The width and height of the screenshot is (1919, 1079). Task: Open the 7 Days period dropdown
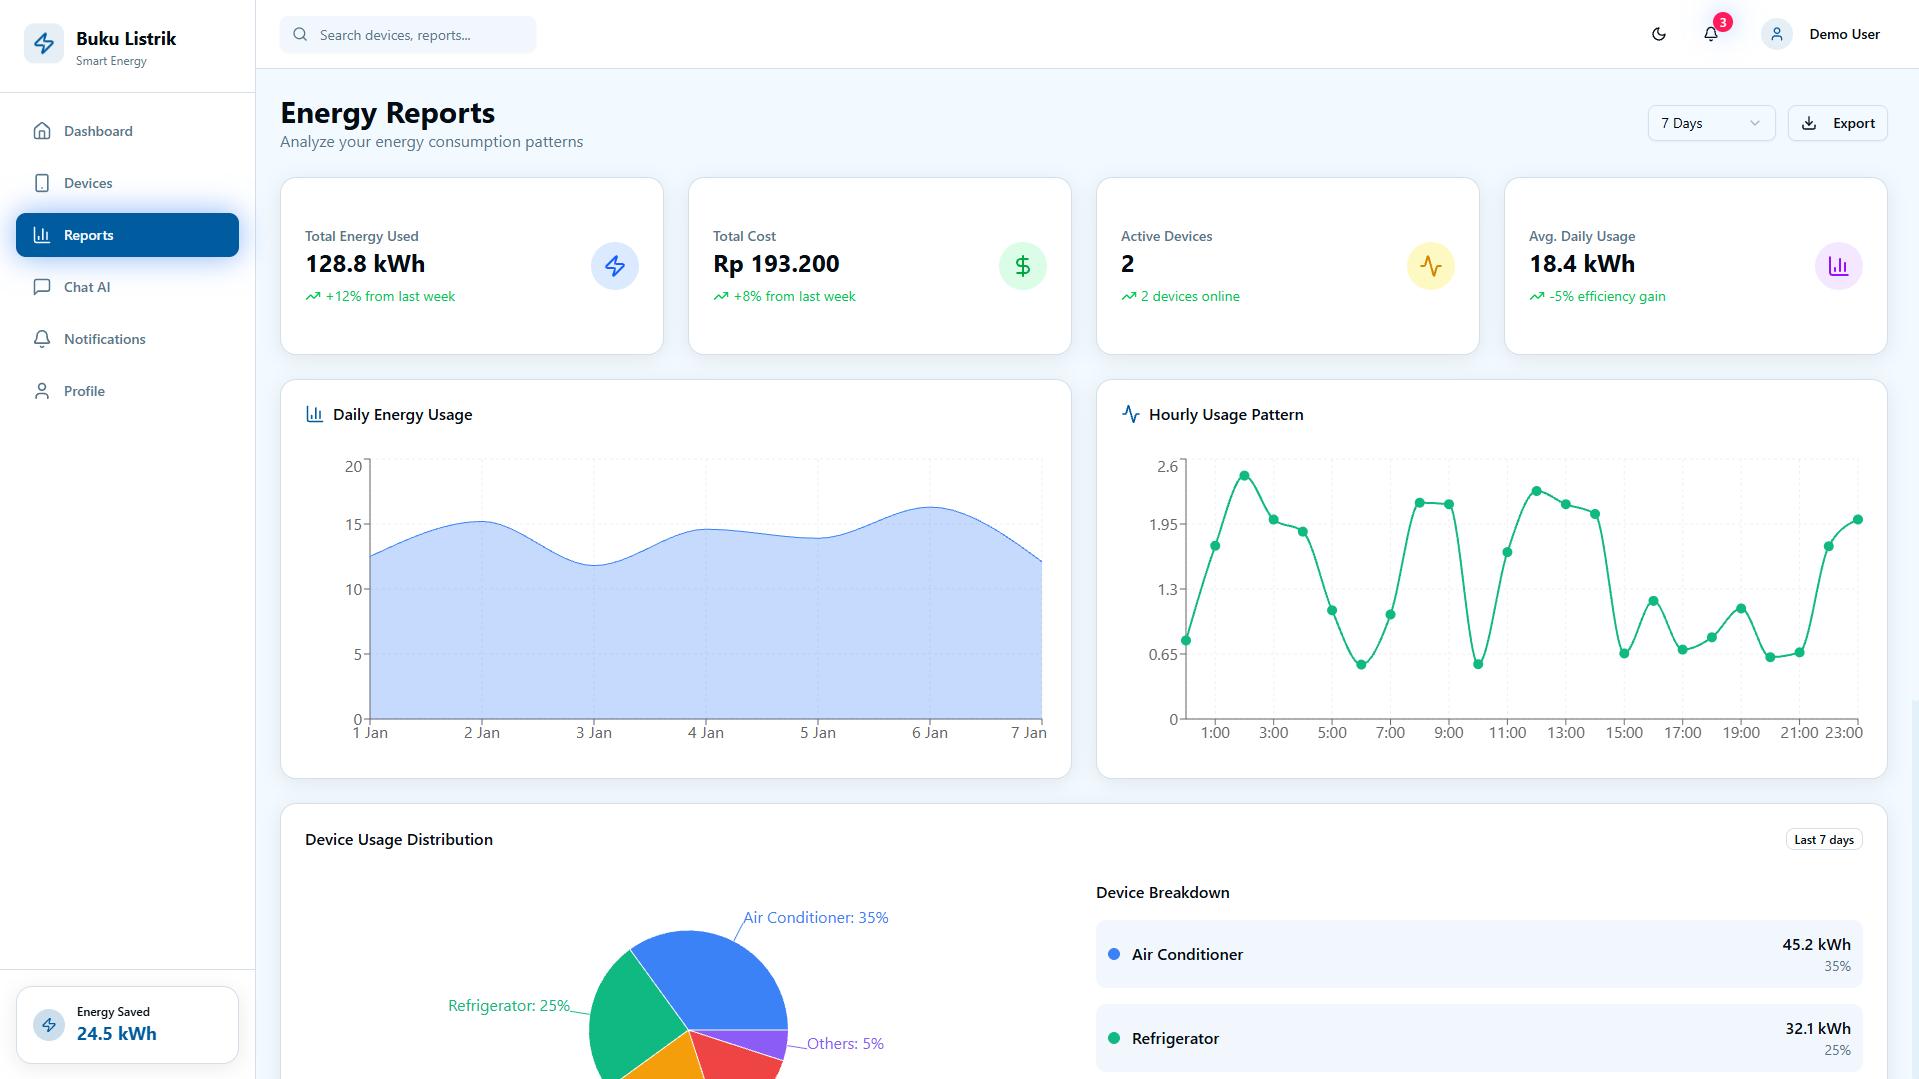(1711, 123)
